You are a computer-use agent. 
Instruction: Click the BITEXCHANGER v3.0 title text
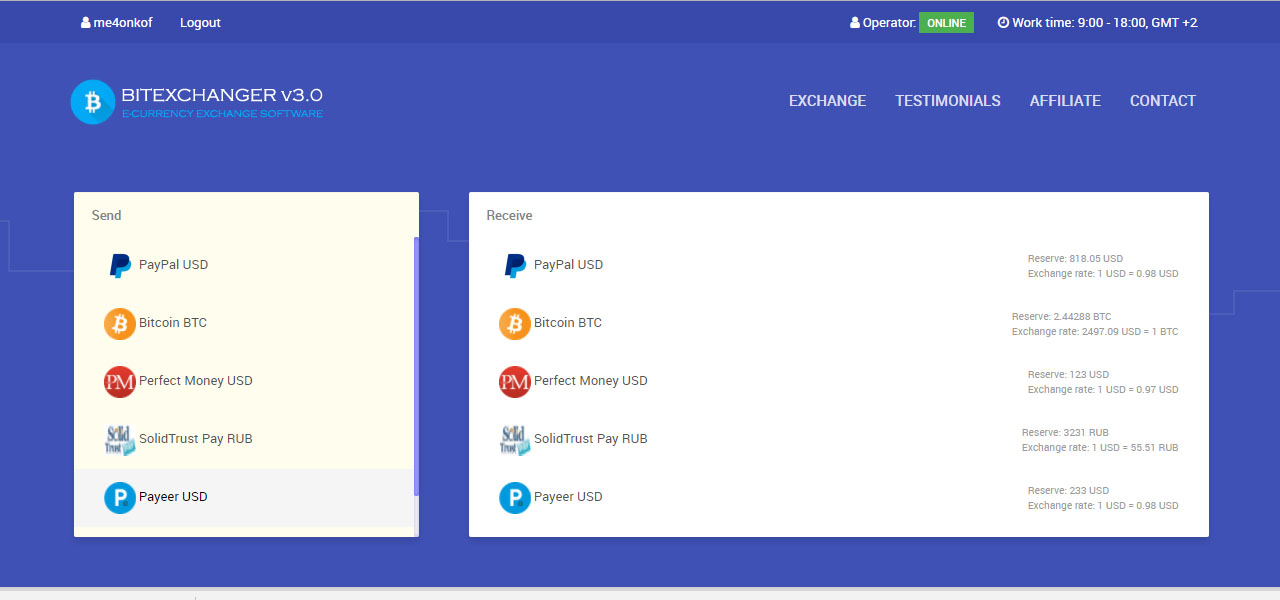[222, 95]
